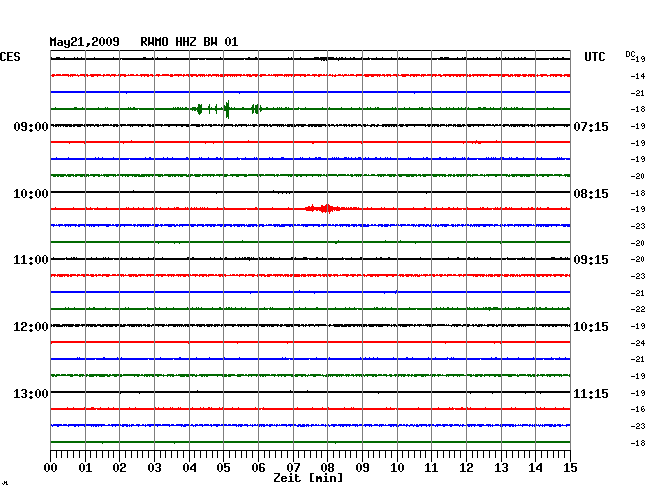This screenshot has width=650, height=494.
Task: Click minute label 07 on time axis
Action: tap(293, 468)
